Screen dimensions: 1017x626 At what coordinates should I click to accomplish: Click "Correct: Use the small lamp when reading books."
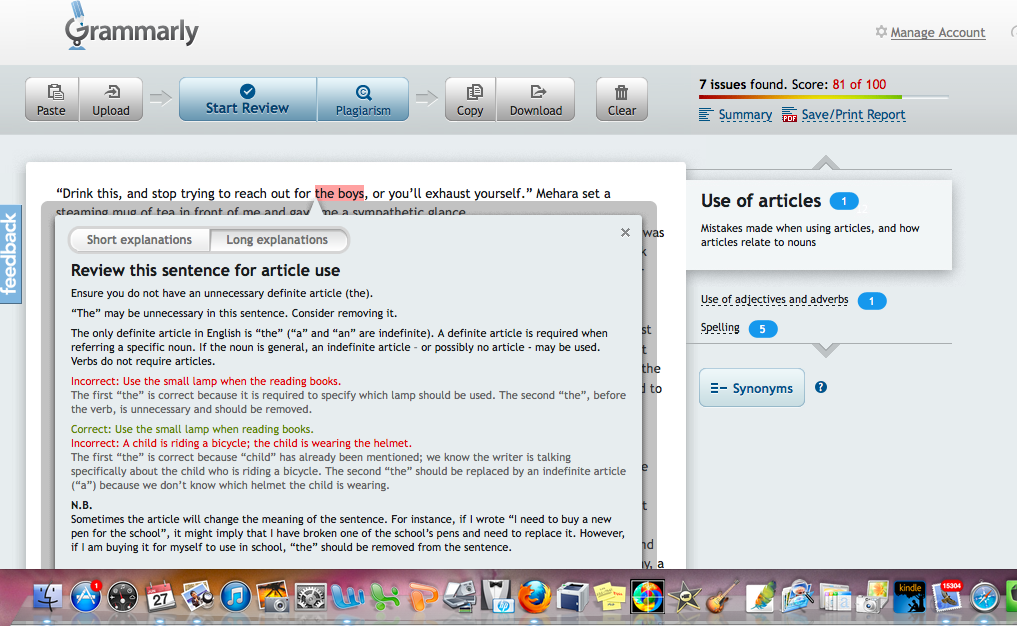pyautogui.click(x=192, y=429)
